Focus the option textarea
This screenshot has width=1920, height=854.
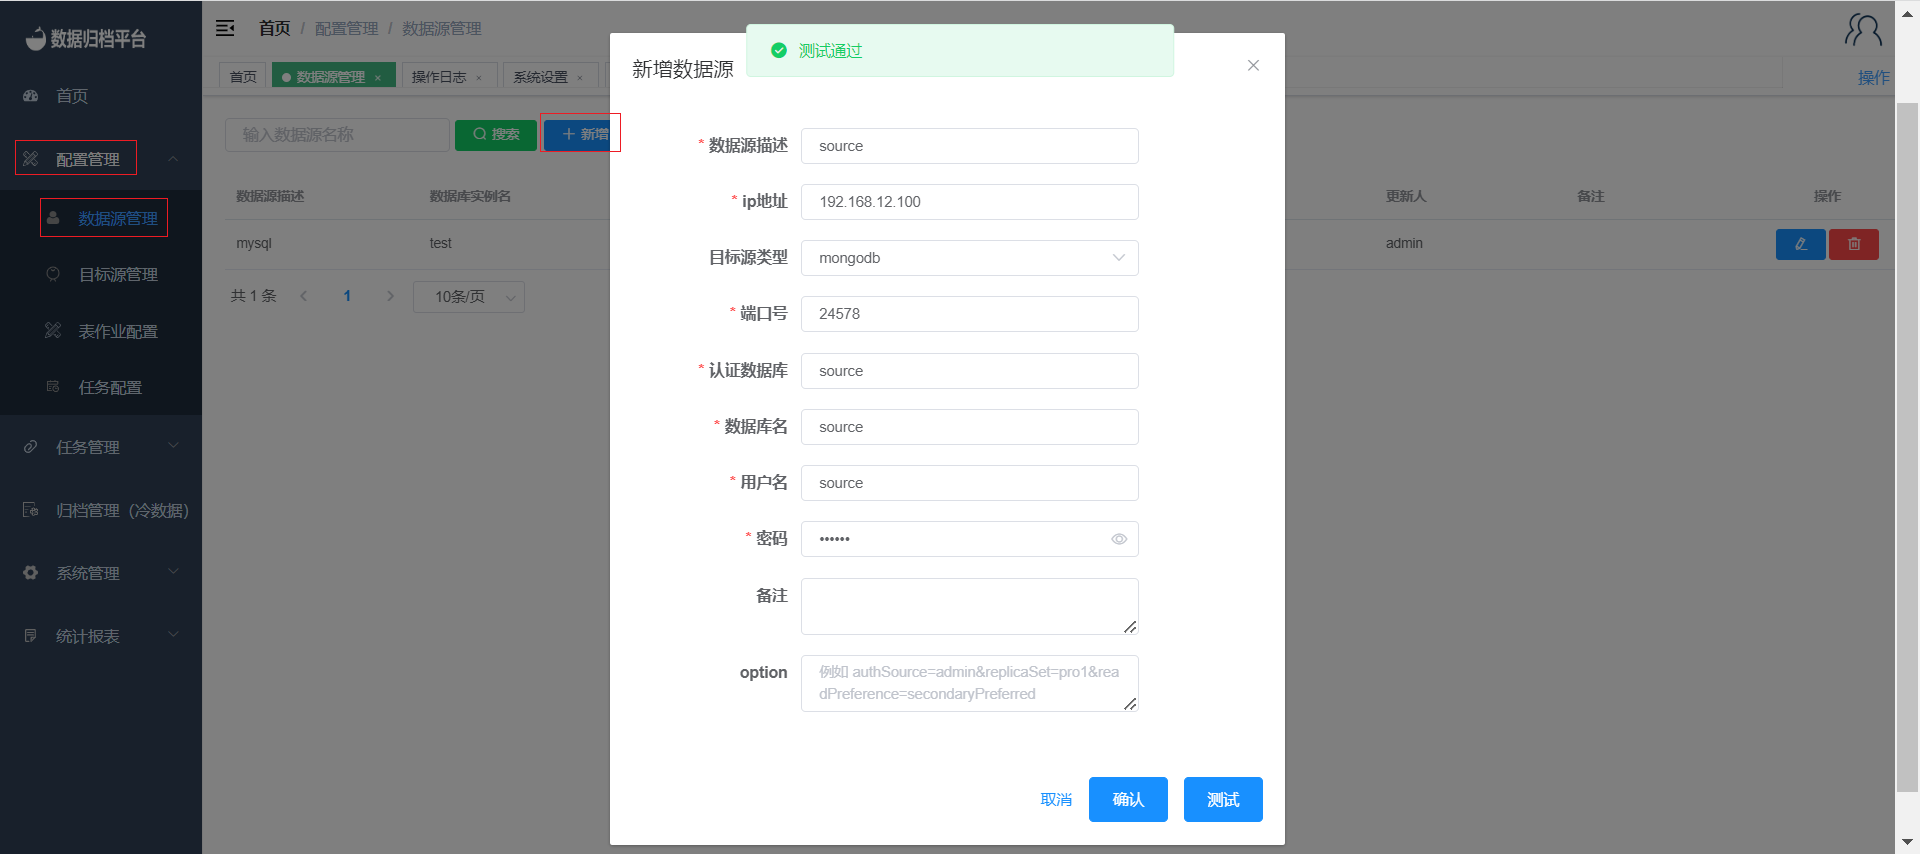(x=969, y=683)
